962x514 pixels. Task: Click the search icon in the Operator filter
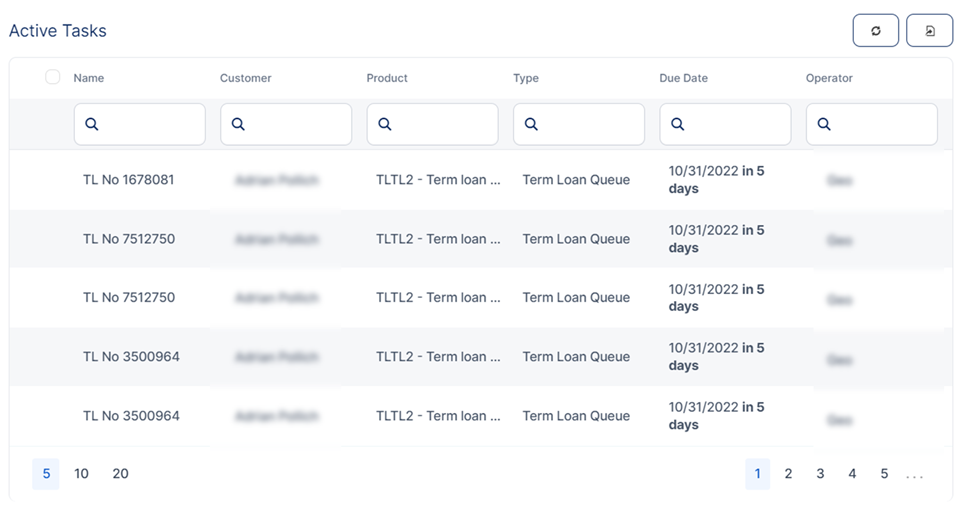click(824, 125)
